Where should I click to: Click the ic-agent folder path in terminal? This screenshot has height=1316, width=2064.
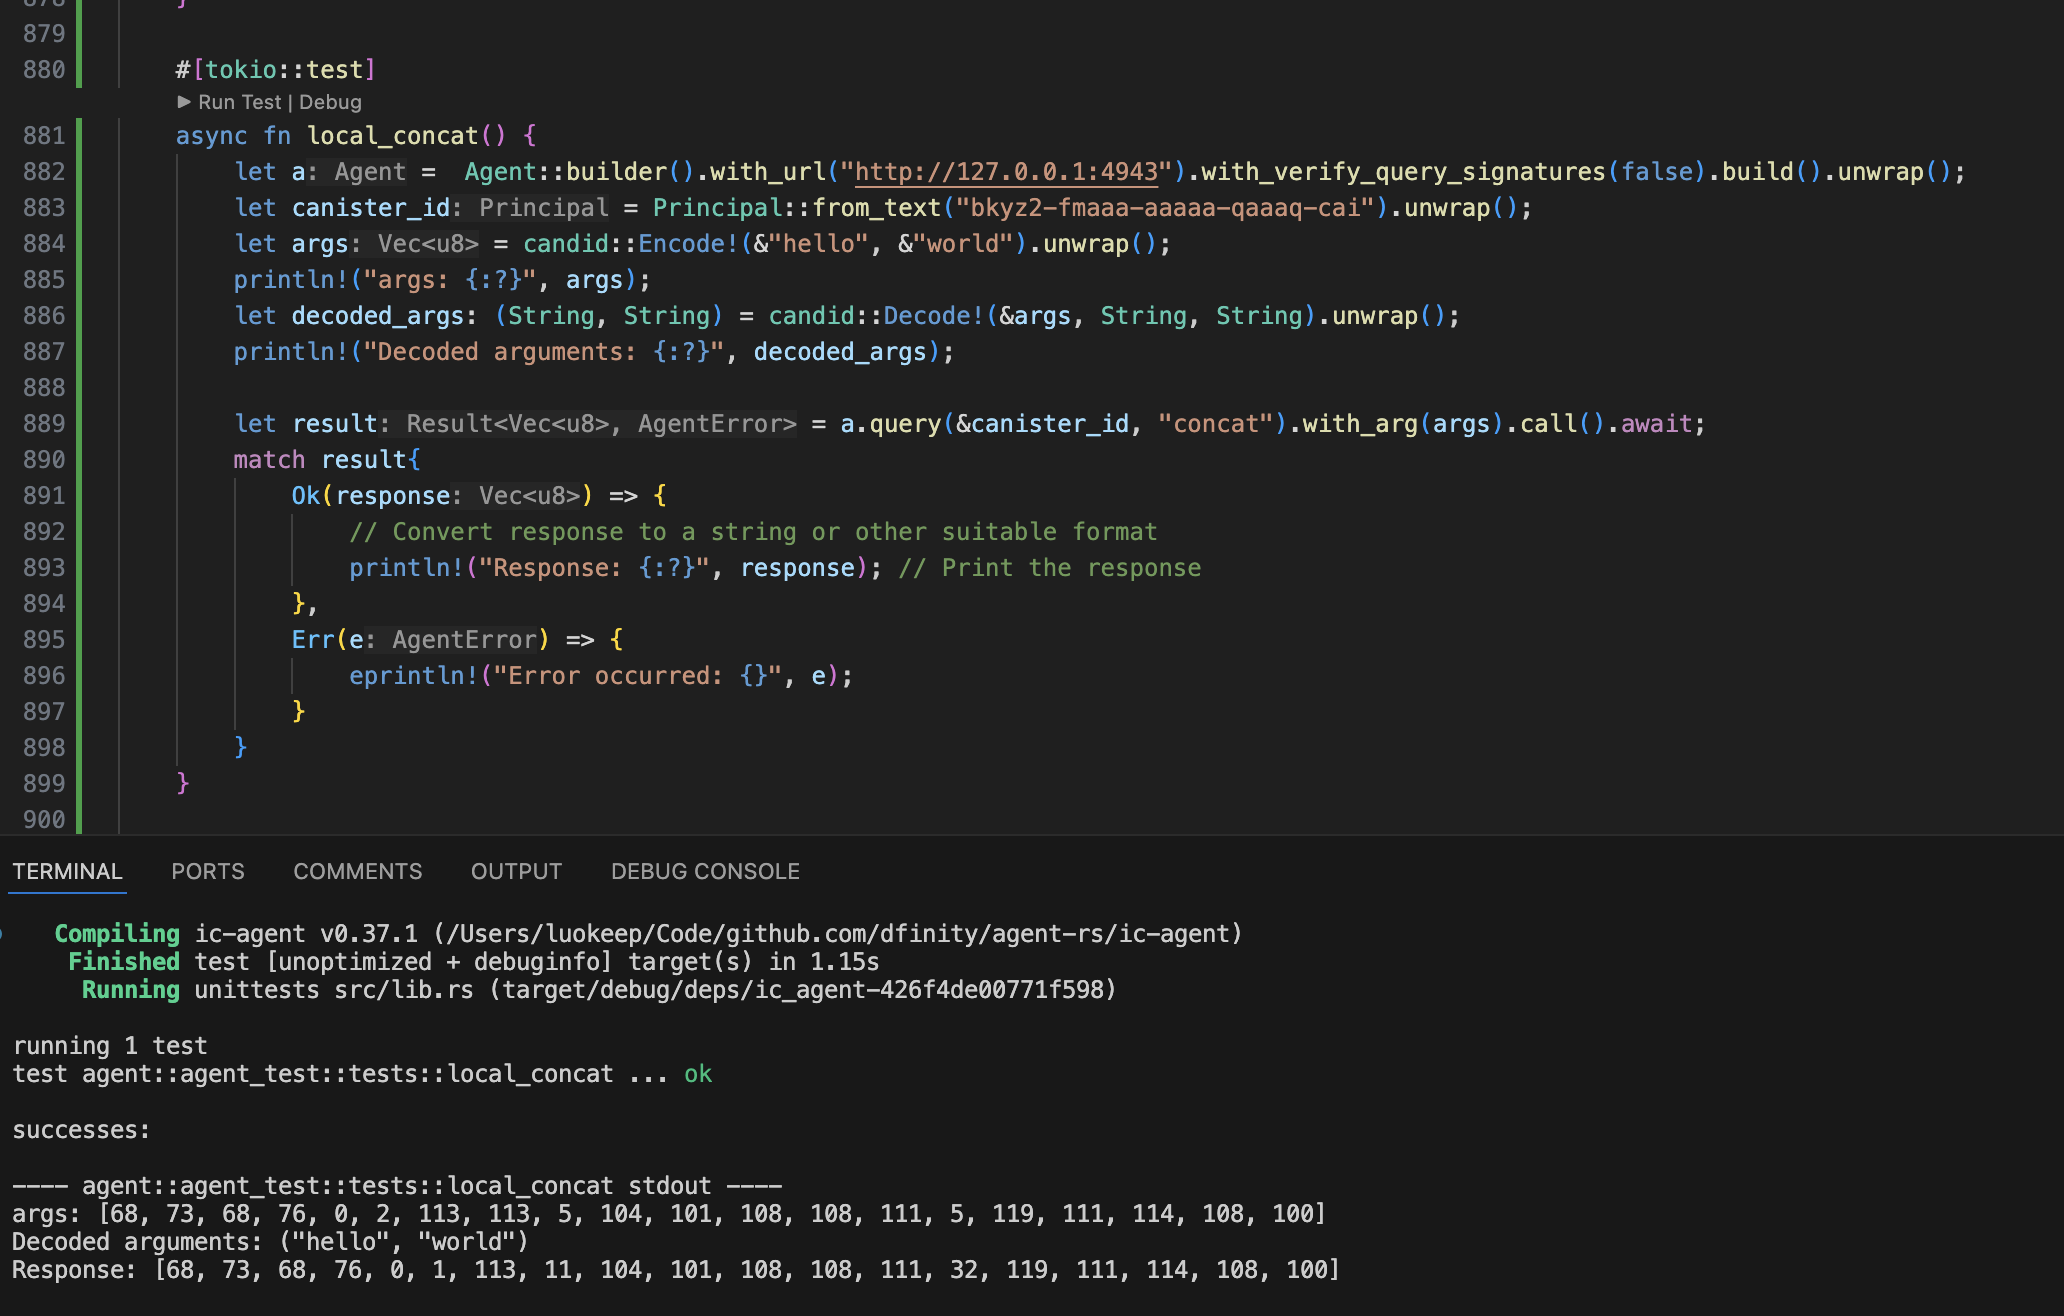(x=838, y=934)
